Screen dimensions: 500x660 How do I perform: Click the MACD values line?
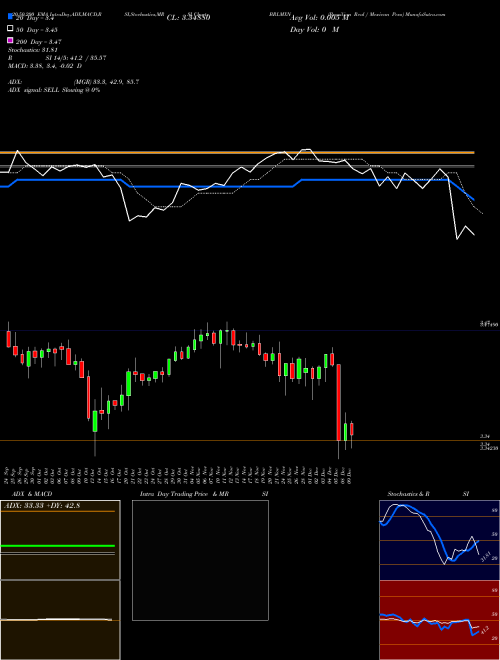tap(45, 66)
